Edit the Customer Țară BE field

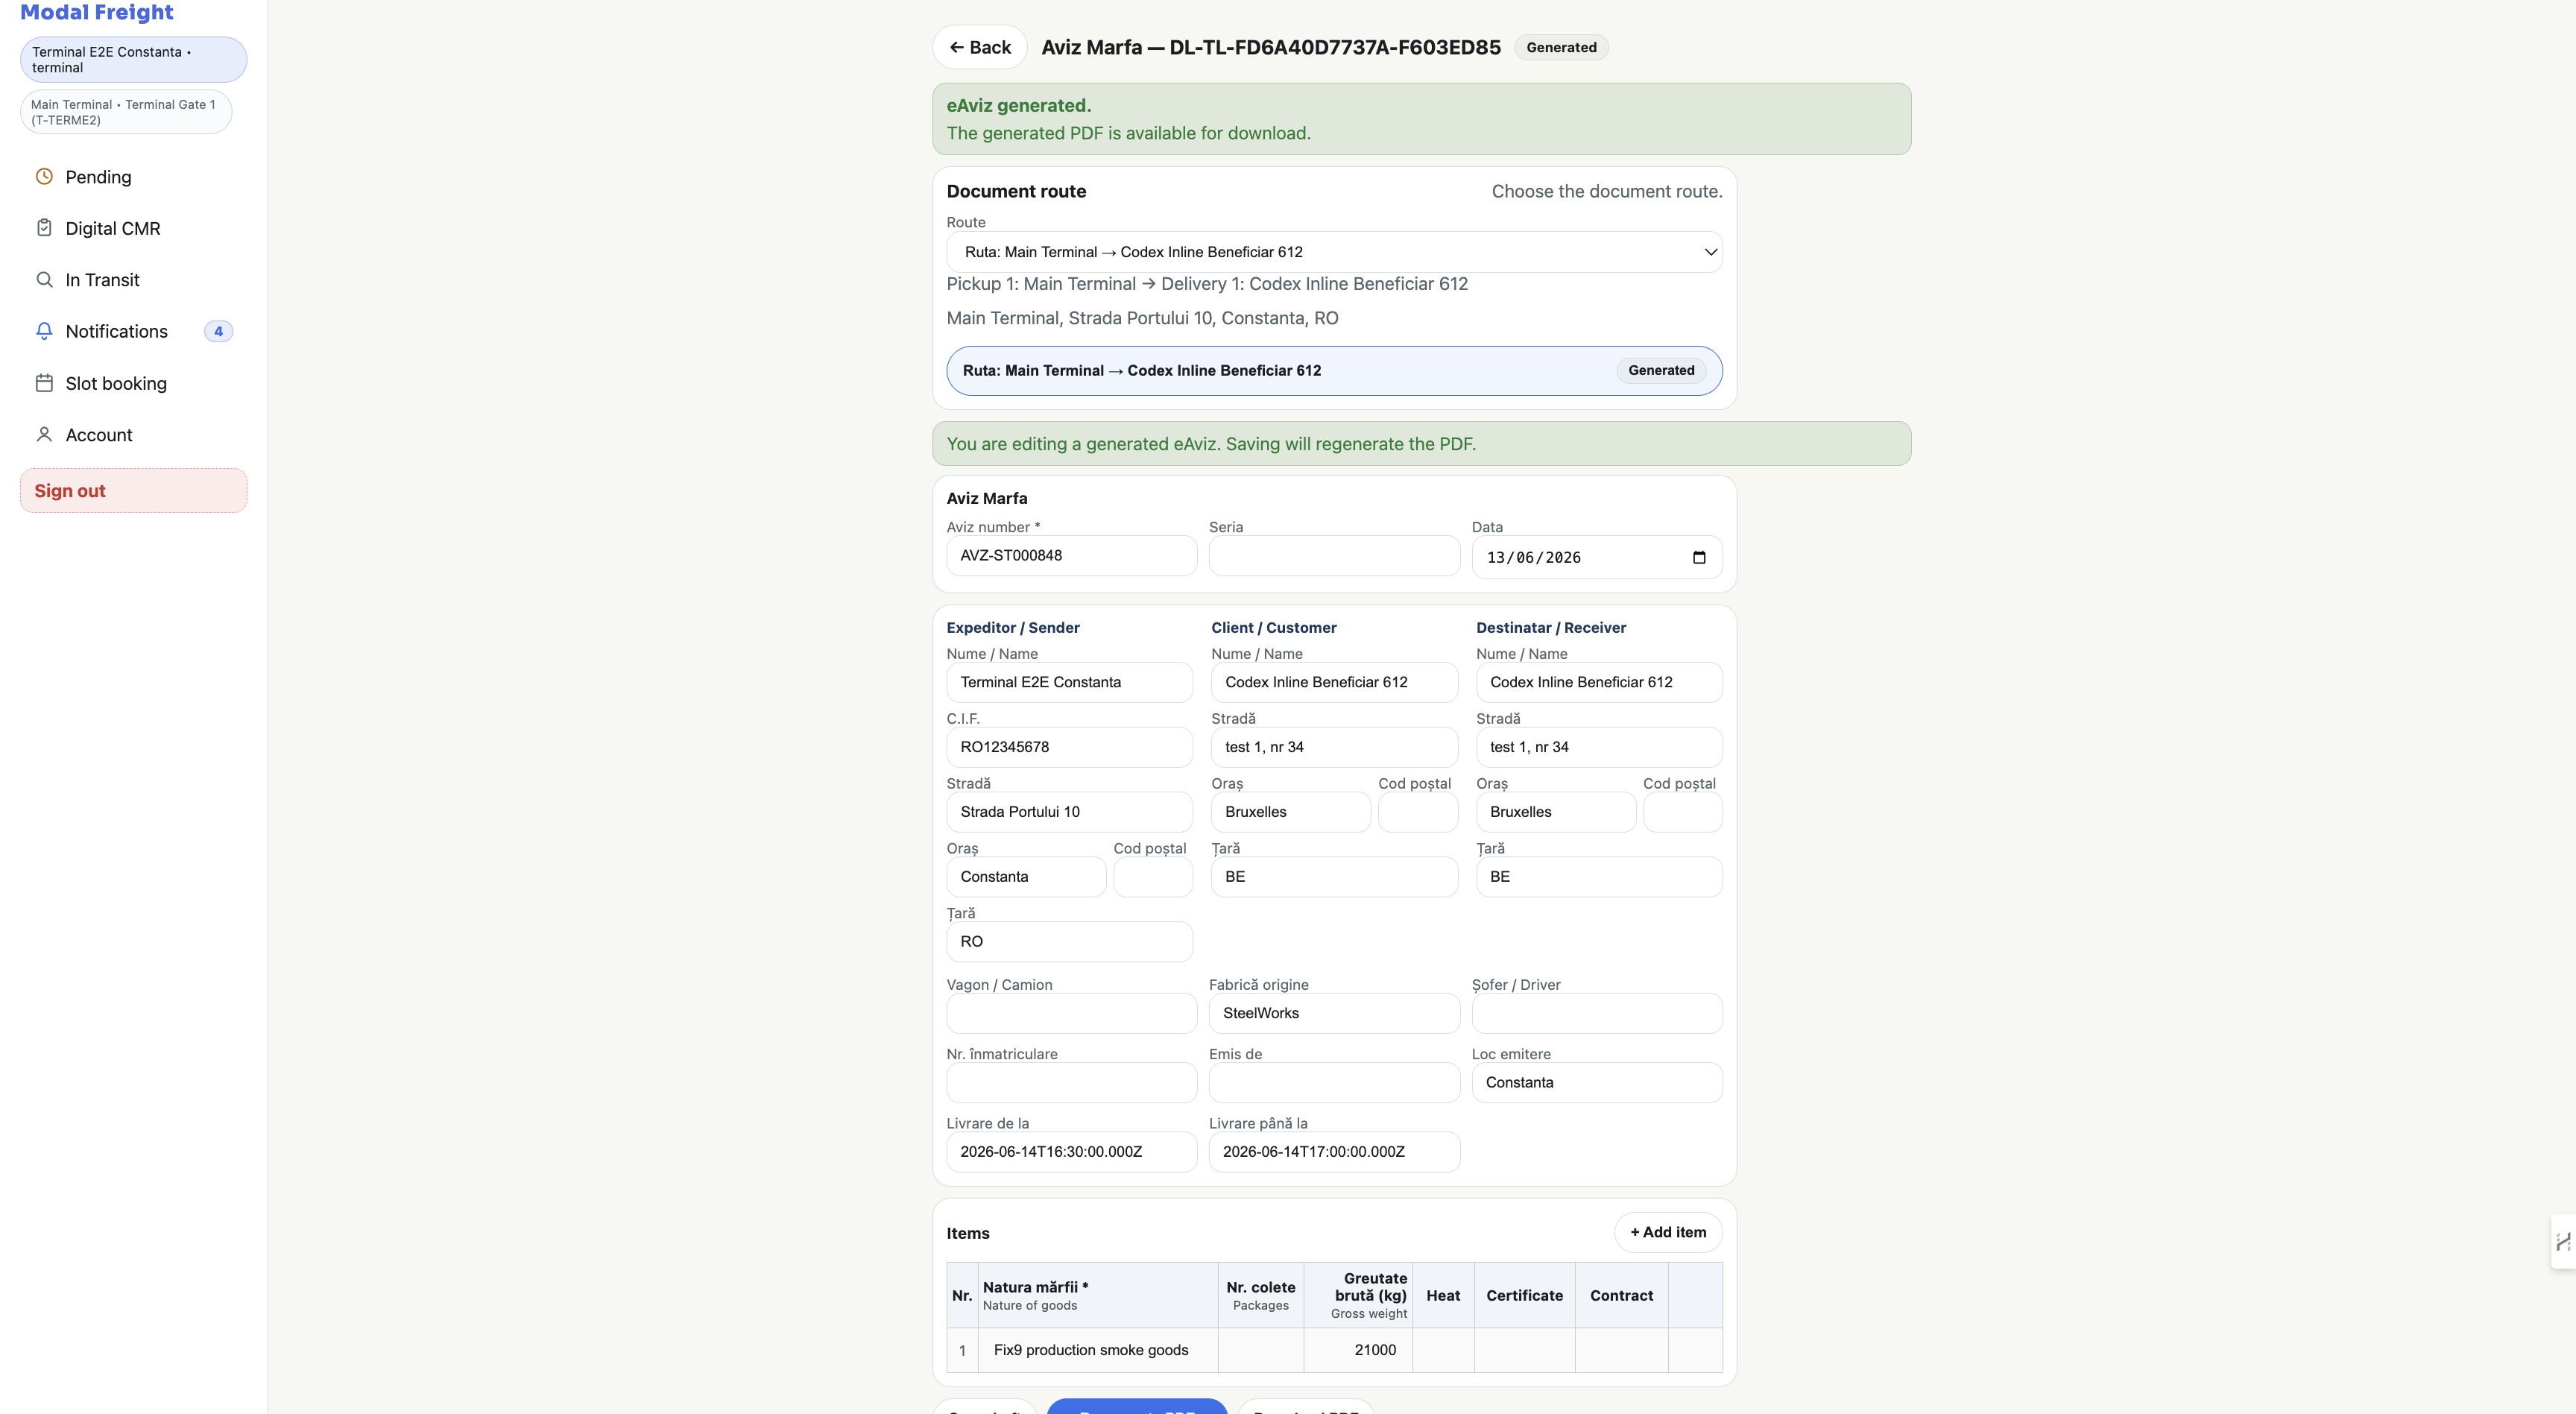point(1334,877)
